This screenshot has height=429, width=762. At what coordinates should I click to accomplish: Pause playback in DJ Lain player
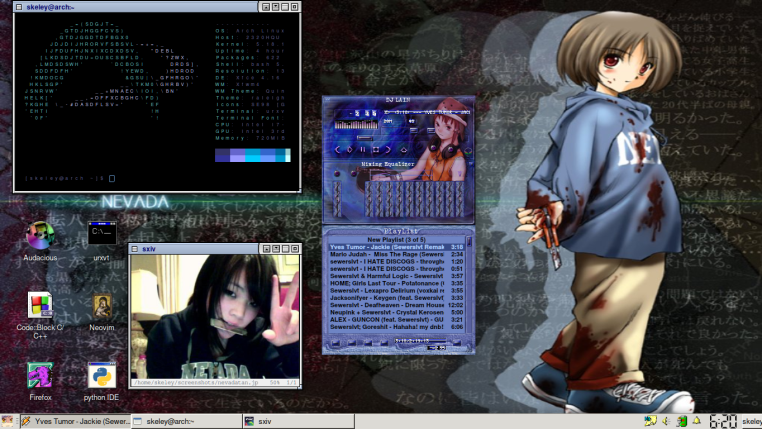[x=363, y=150]
